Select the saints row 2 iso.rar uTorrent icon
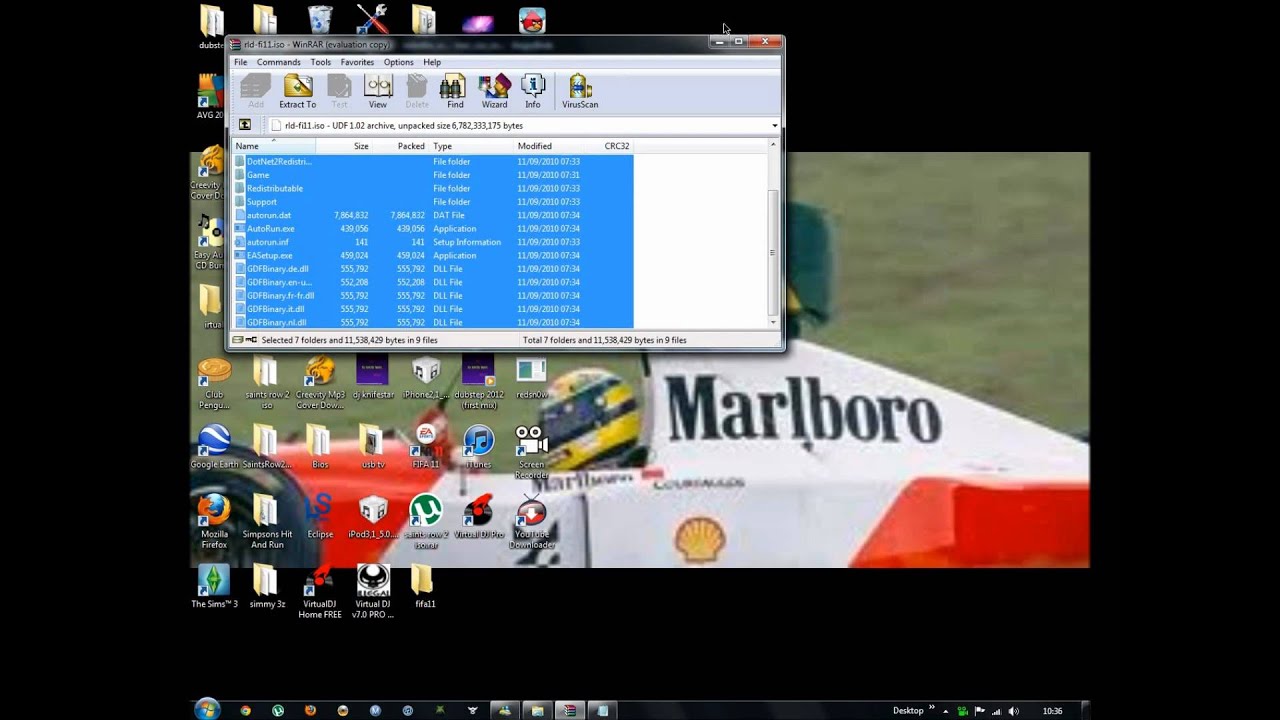Screen dimensions: 1280x720 point(426,521)
